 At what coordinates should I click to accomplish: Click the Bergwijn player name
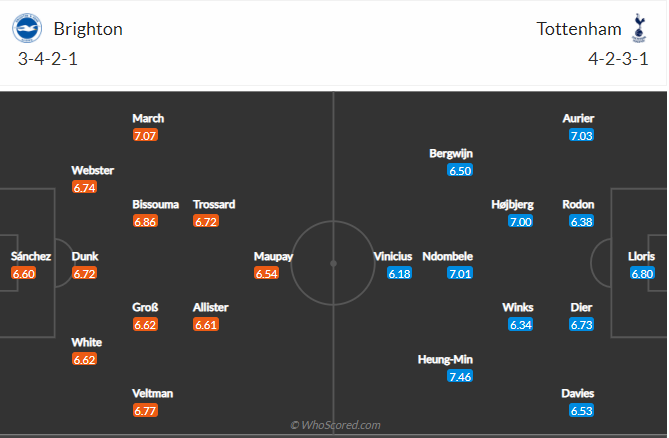click(450, 153)
